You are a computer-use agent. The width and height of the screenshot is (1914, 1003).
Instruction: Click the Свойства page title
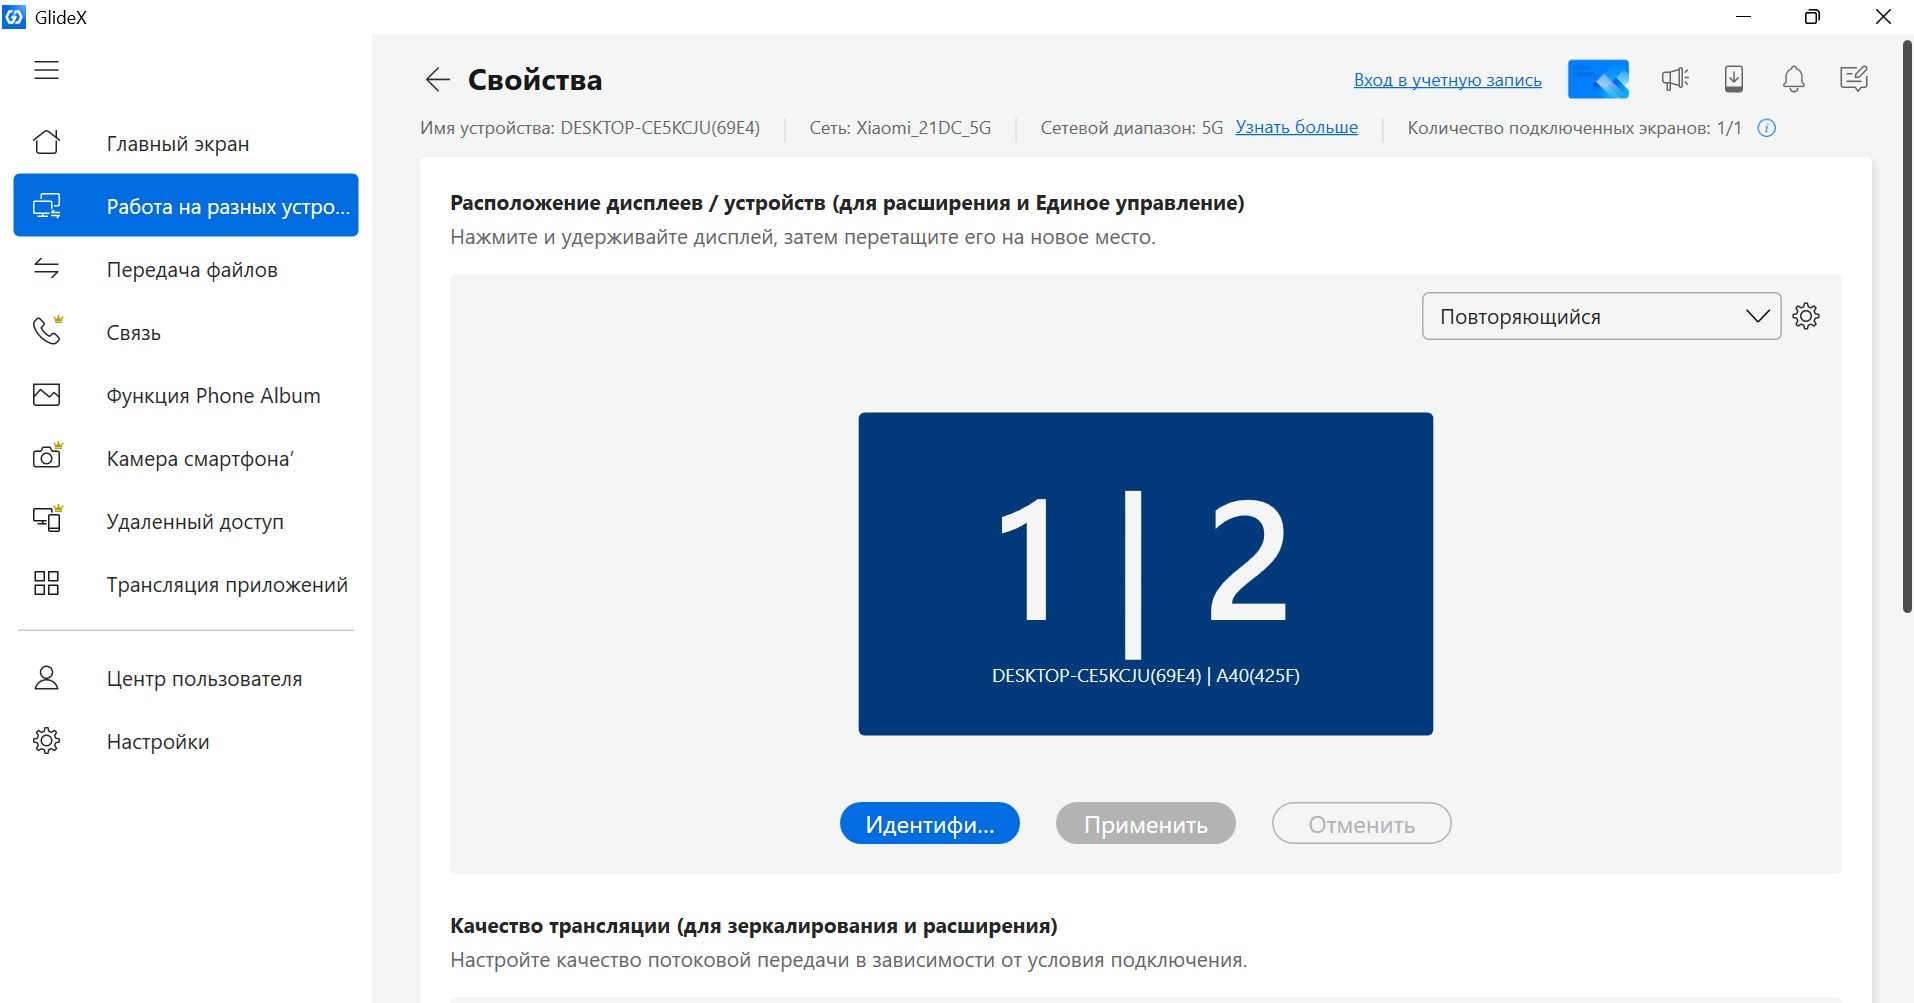(x=535, y=80)
